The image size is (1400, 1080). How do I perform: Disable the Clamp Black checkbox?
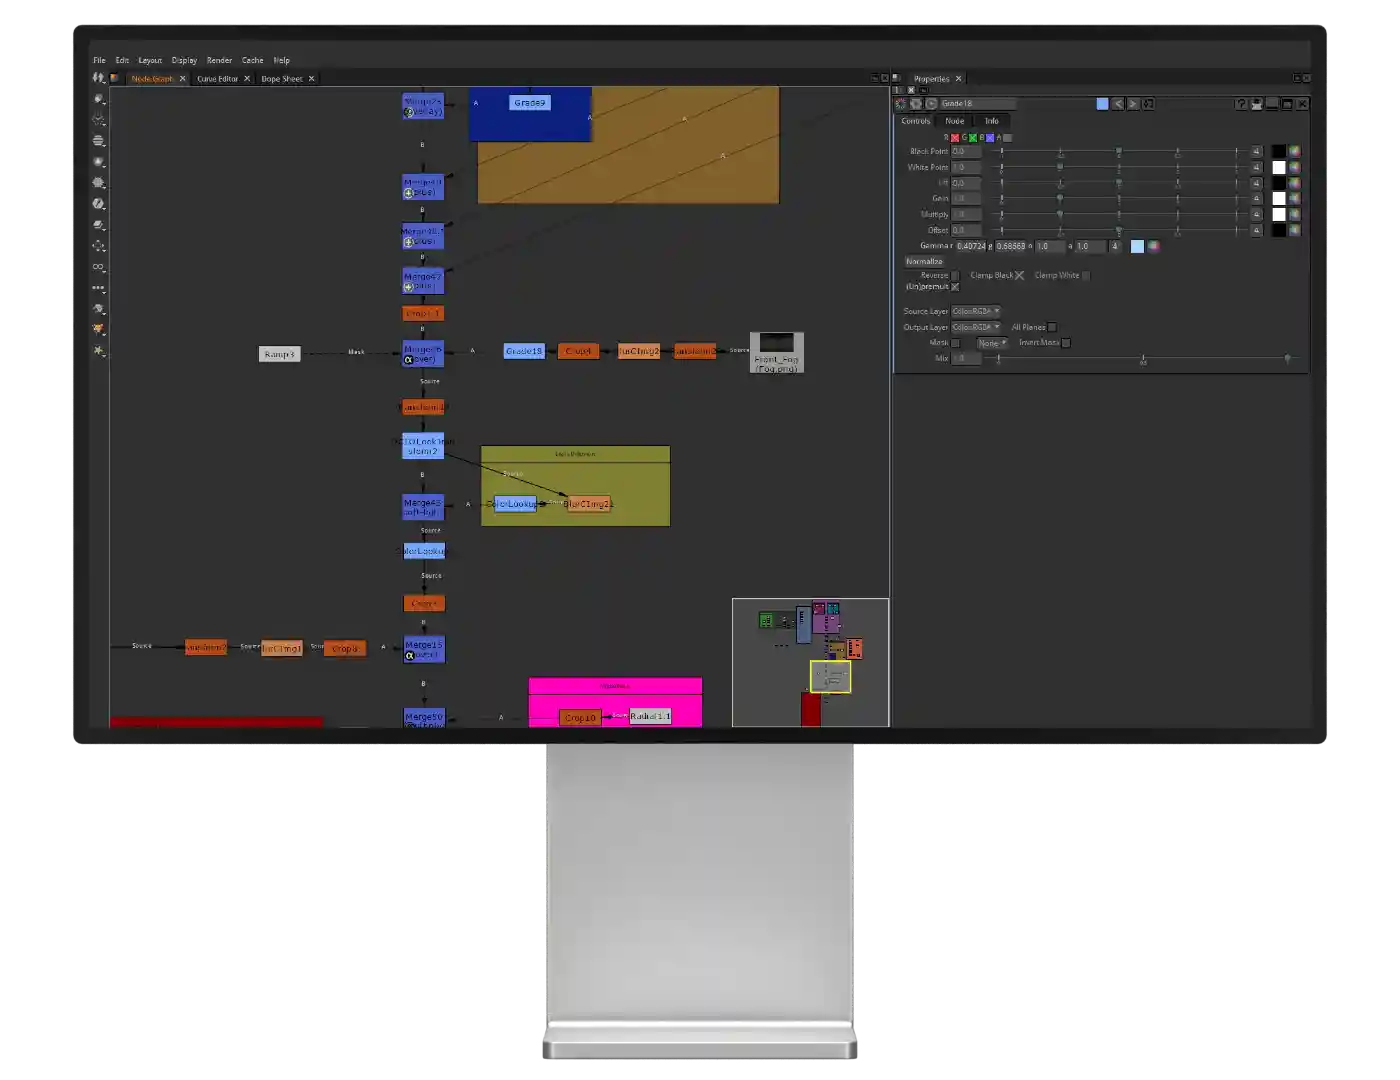[x=1019, y=275]
